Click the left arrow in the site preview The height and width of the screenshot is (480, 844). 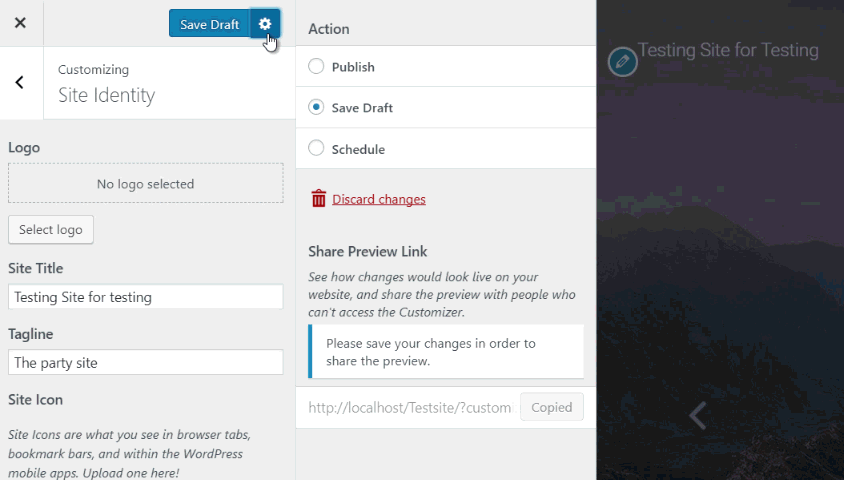[698, 415]
